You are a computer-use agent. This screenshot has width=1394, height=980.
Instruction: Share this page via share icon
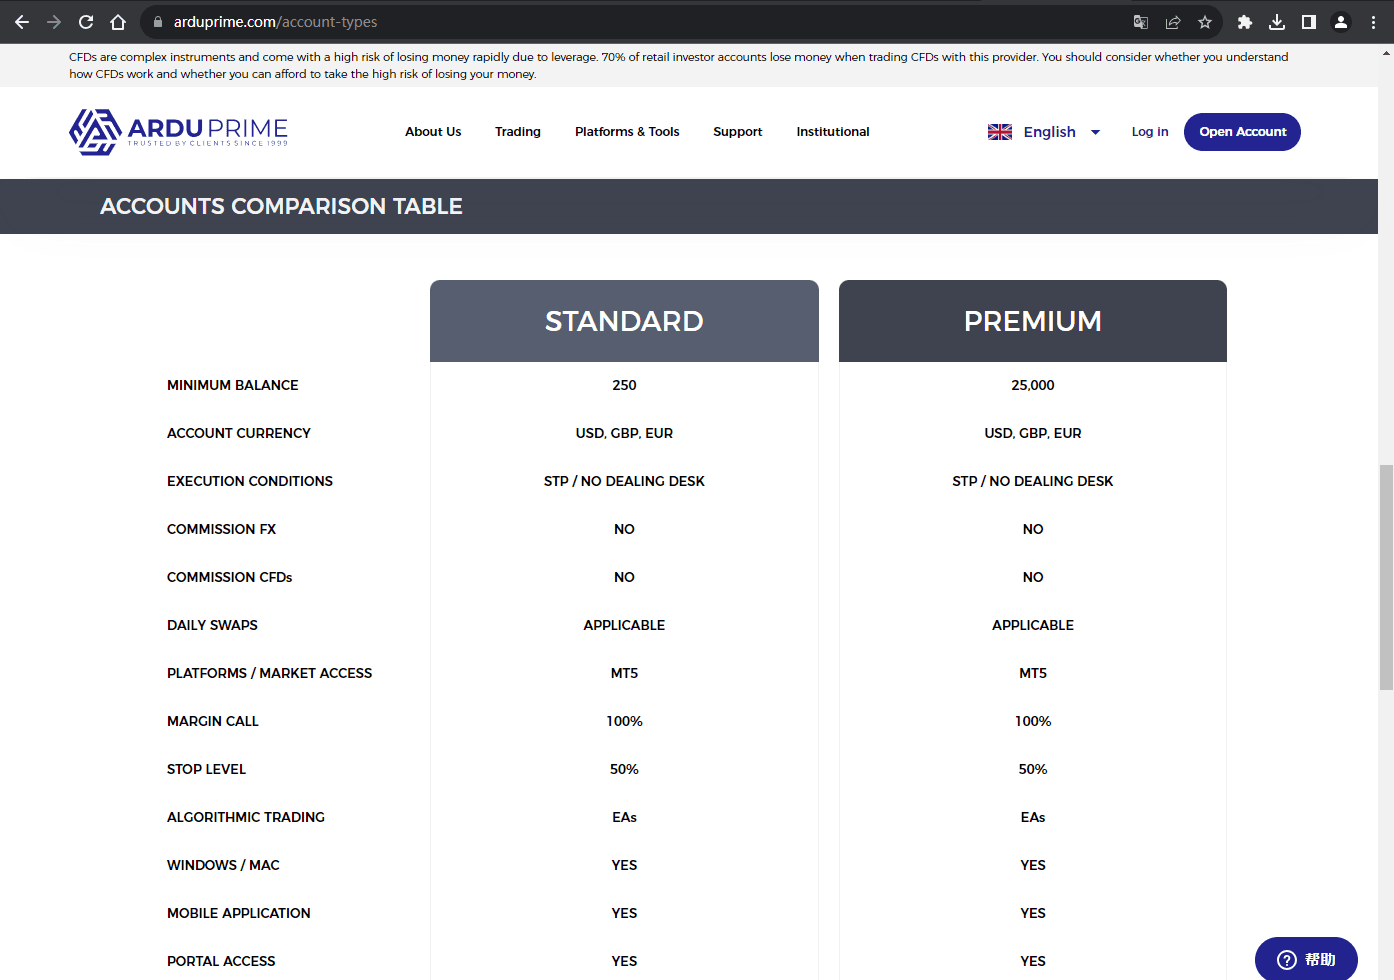tap(1173, 22)
